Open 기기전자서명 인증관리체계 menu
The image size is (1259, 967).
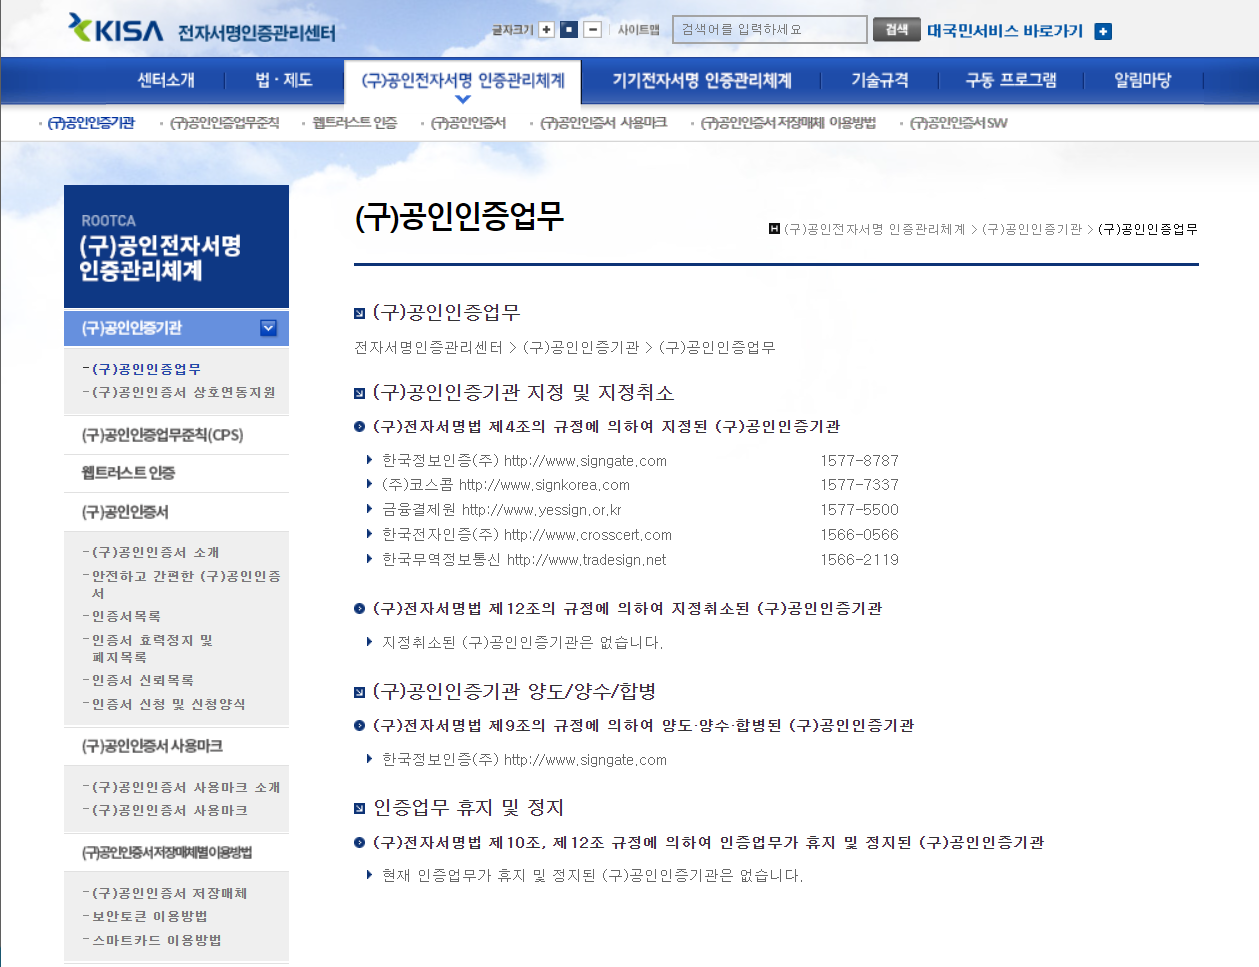pyautogui.click(x=702, y=80)
